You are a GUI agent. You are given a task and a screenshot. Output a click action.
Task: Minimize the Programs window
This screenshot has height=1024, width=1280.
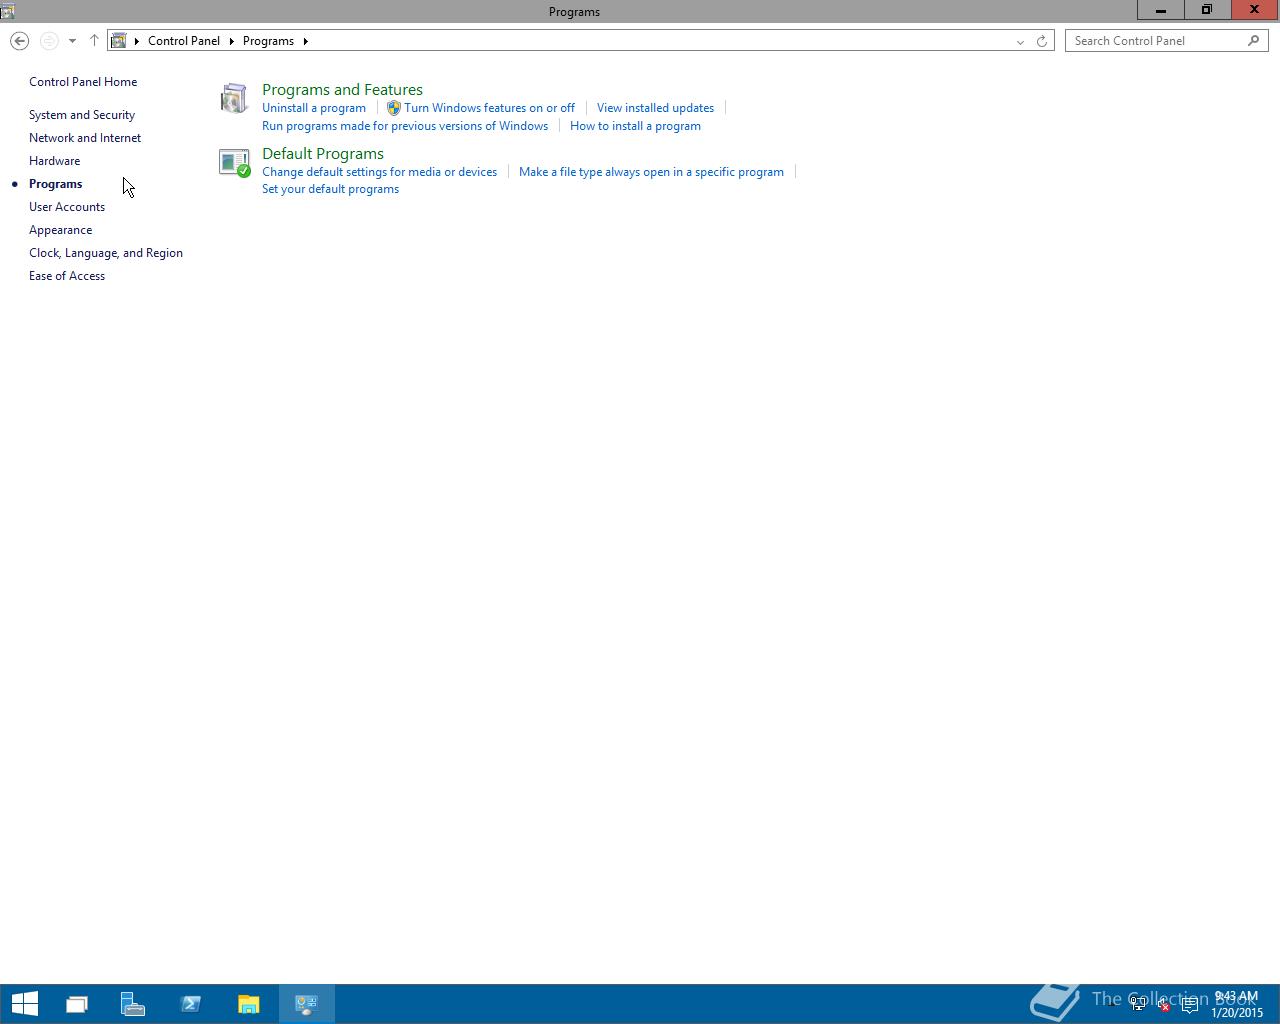(1160, 10)
